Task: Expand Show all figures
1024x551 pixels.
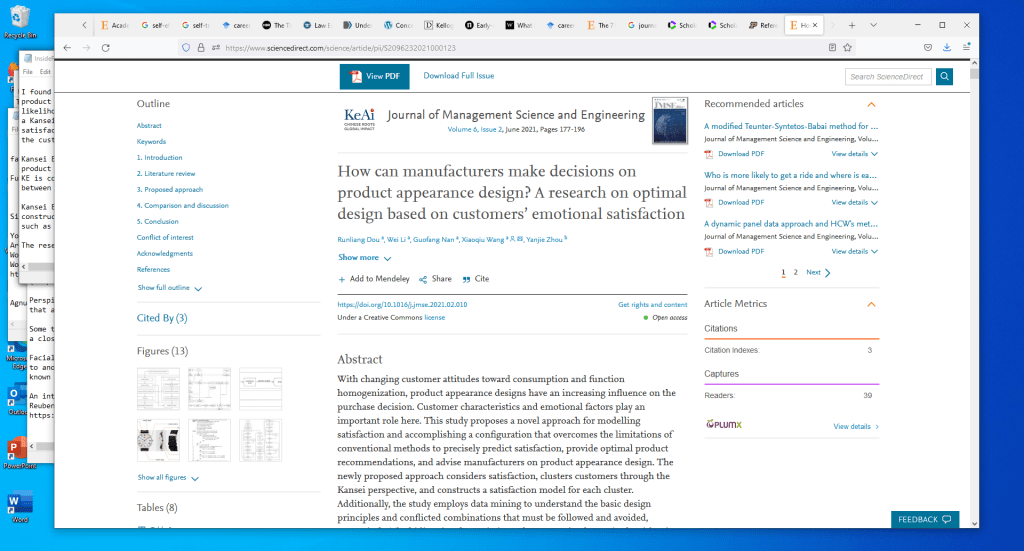Action: point(168,478)
